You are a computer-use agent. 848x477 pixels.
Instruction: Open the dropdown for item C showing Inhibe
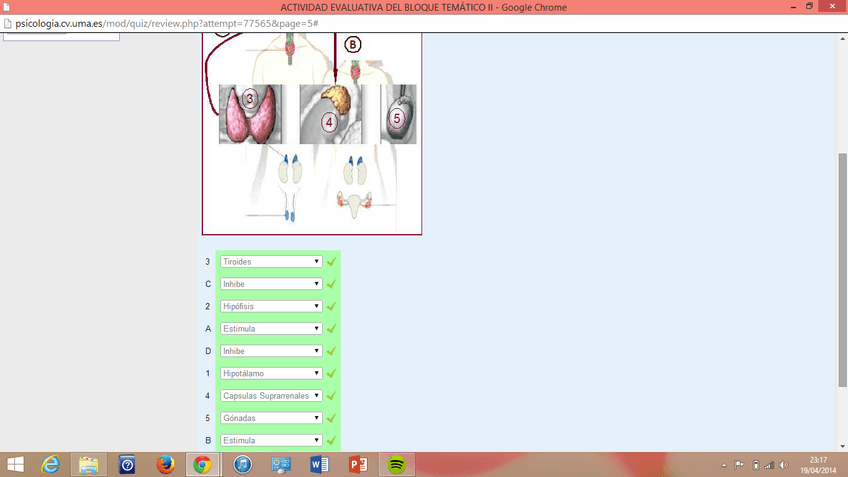click(x=271, y=284)
